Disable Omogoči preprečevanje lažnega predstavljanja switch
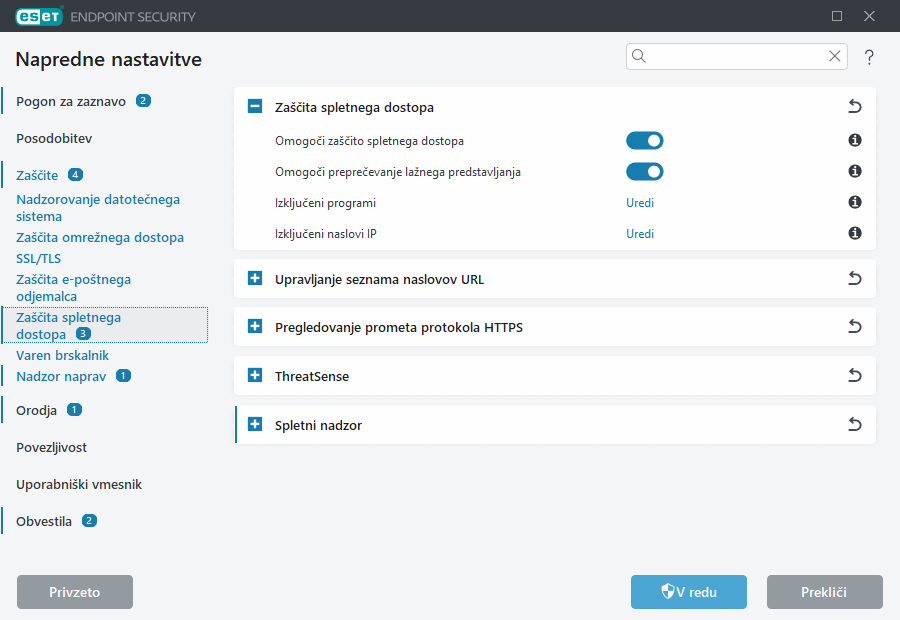900x620 pixels. 644,172
